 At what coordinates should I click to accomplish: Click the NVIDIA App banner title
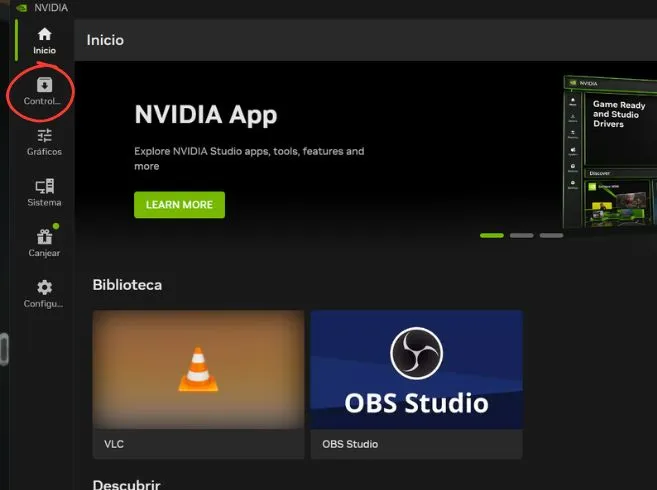206,114
